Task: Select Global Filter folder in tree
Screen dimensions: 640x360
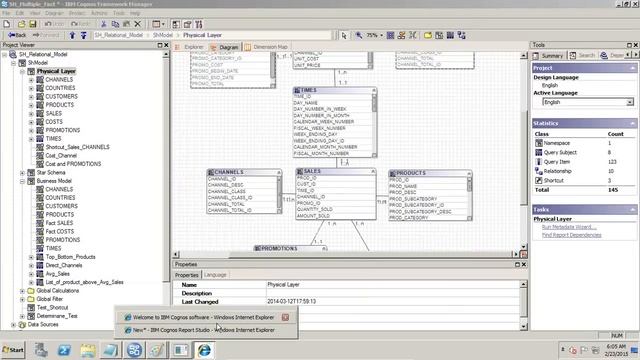Action: [49, 299]
